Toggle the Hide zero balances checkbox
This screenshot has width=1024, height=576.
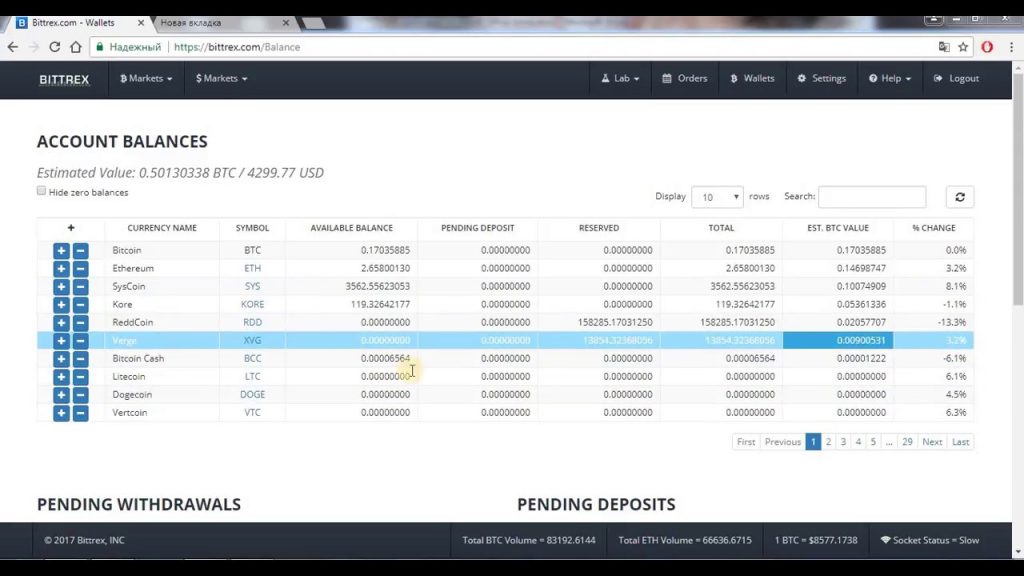[x=42, y=191]
